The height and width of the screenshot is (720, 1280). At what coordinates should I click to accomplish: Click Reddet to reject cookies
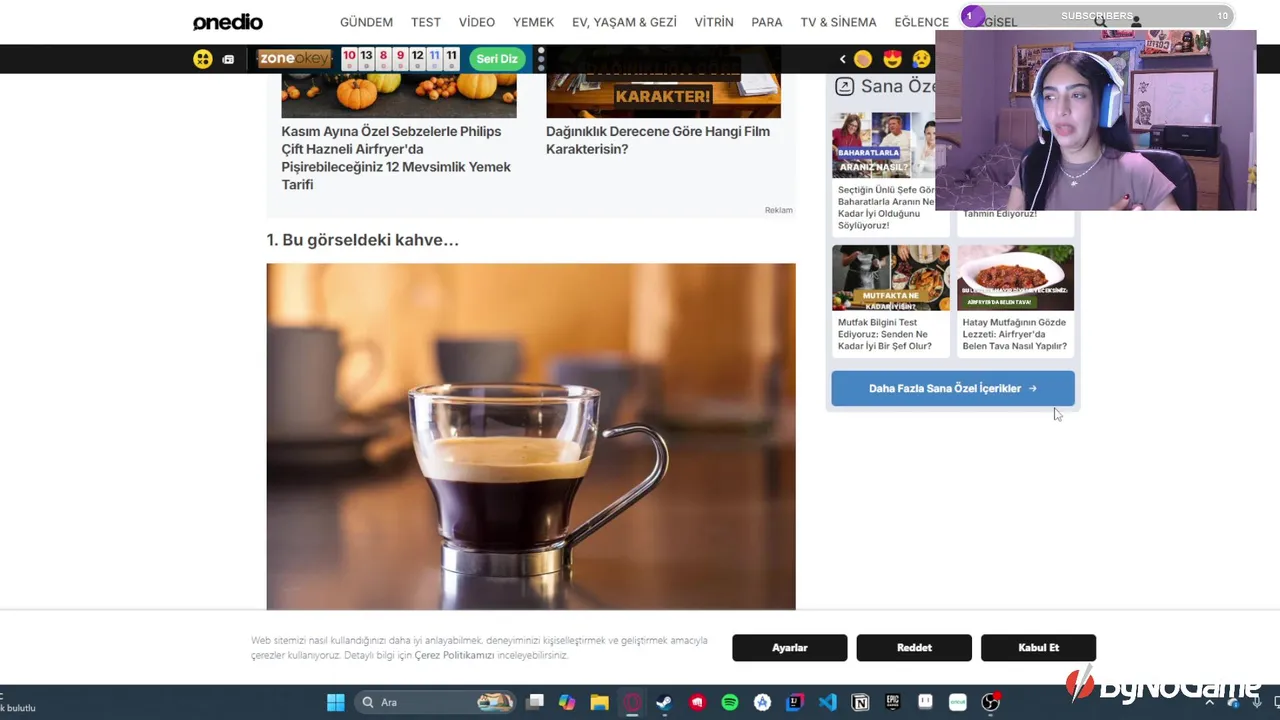coord(914,648)
